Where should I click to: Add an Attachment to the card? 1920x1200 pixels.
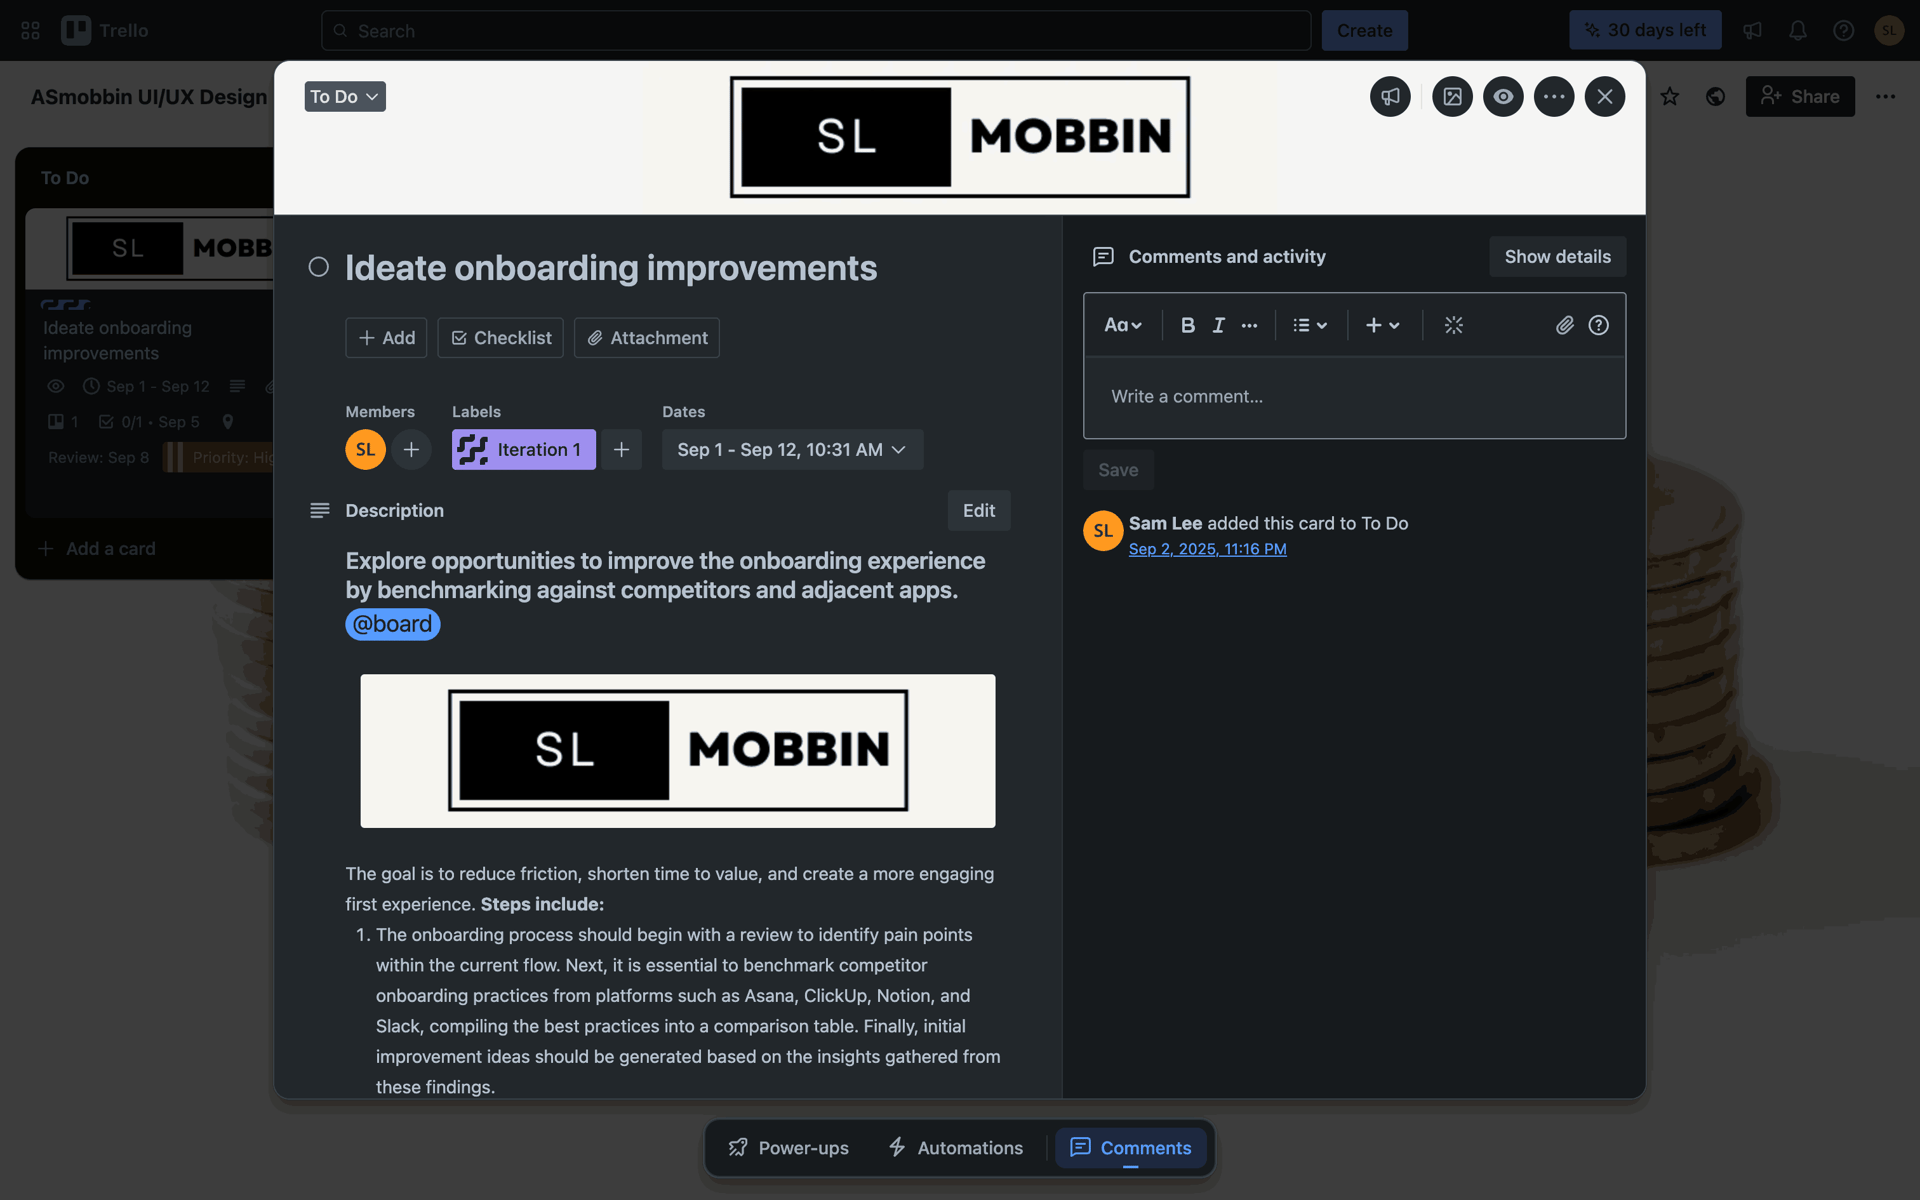647,338
